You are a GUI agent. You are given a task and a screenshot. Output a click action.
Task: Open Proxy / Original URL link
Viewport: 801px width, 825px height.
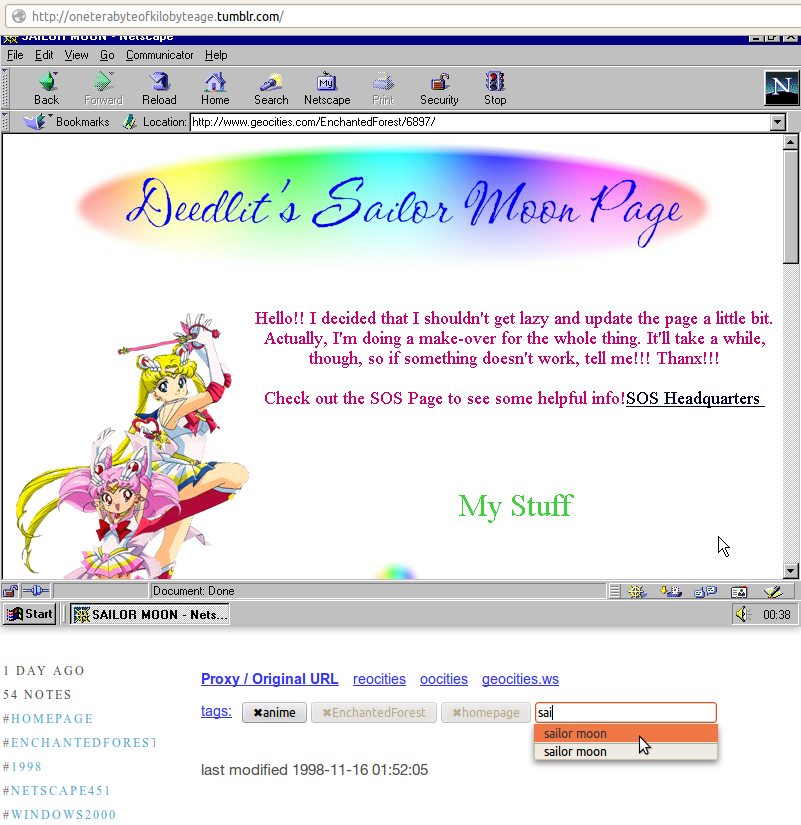[269, 679]
